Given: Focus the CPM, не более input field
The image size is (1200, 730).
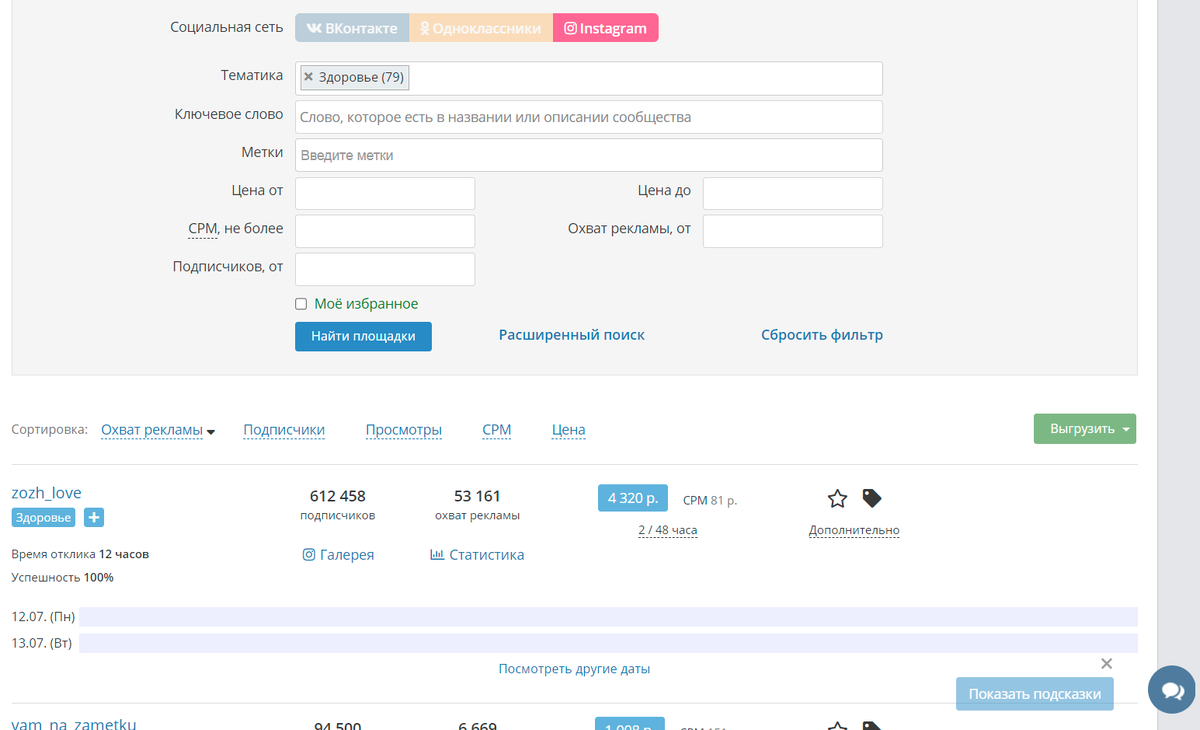Looking at the screenshot, I should [x=385, y=231].
